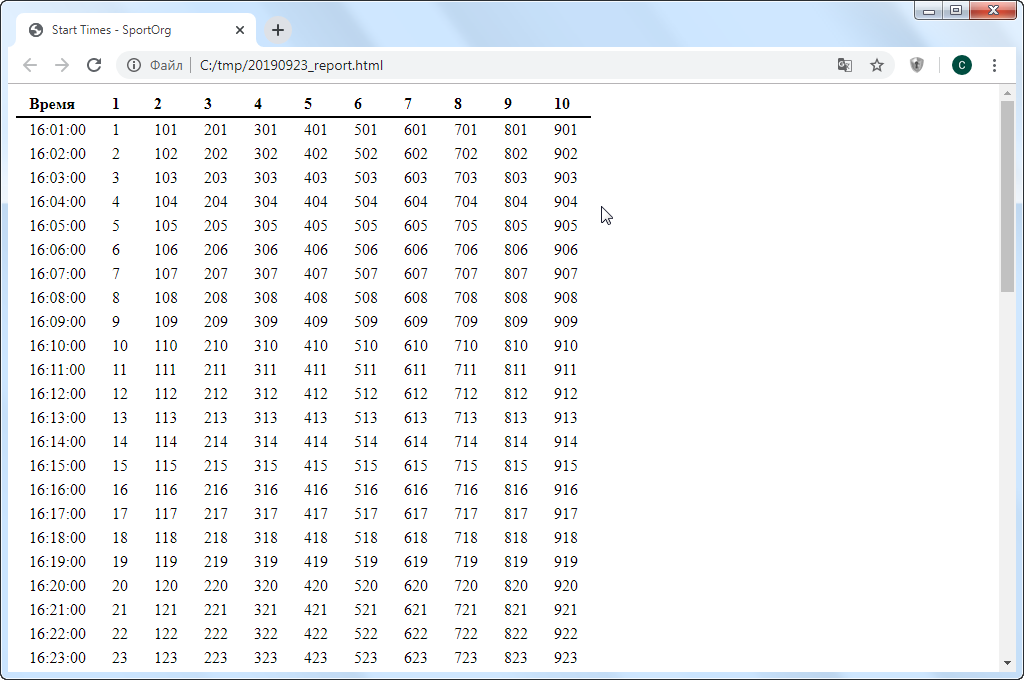The width and height of the screenshot is (1024, 680).
Task: Click the cell with number 514
Action: pos(366,442)
